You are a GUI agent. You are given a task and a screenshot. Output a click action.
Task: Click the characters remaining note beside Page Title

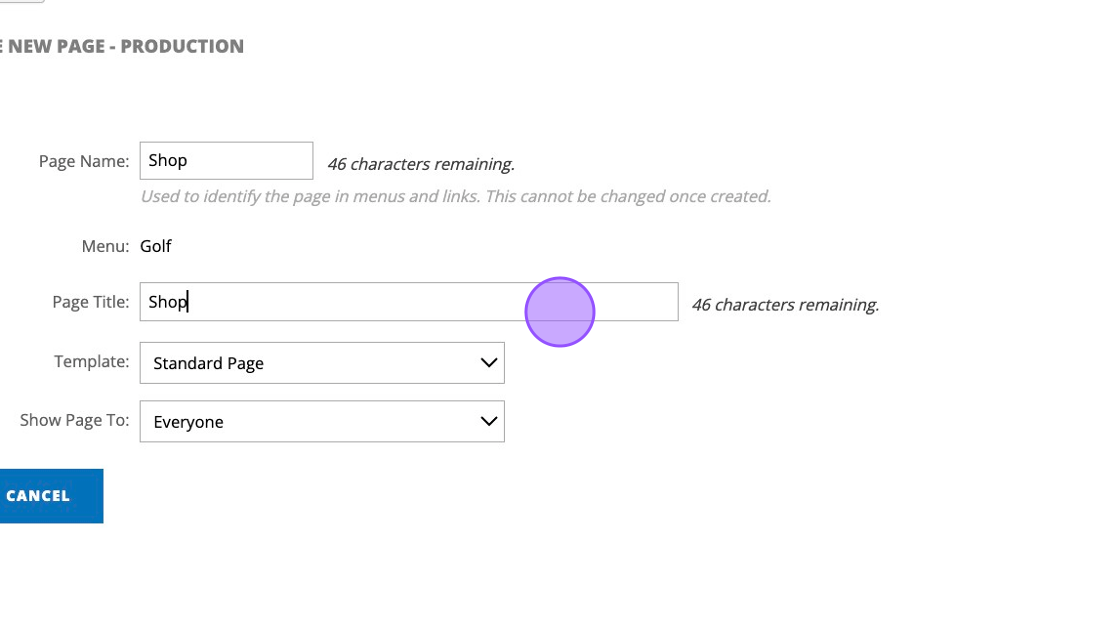pos(785,305)
